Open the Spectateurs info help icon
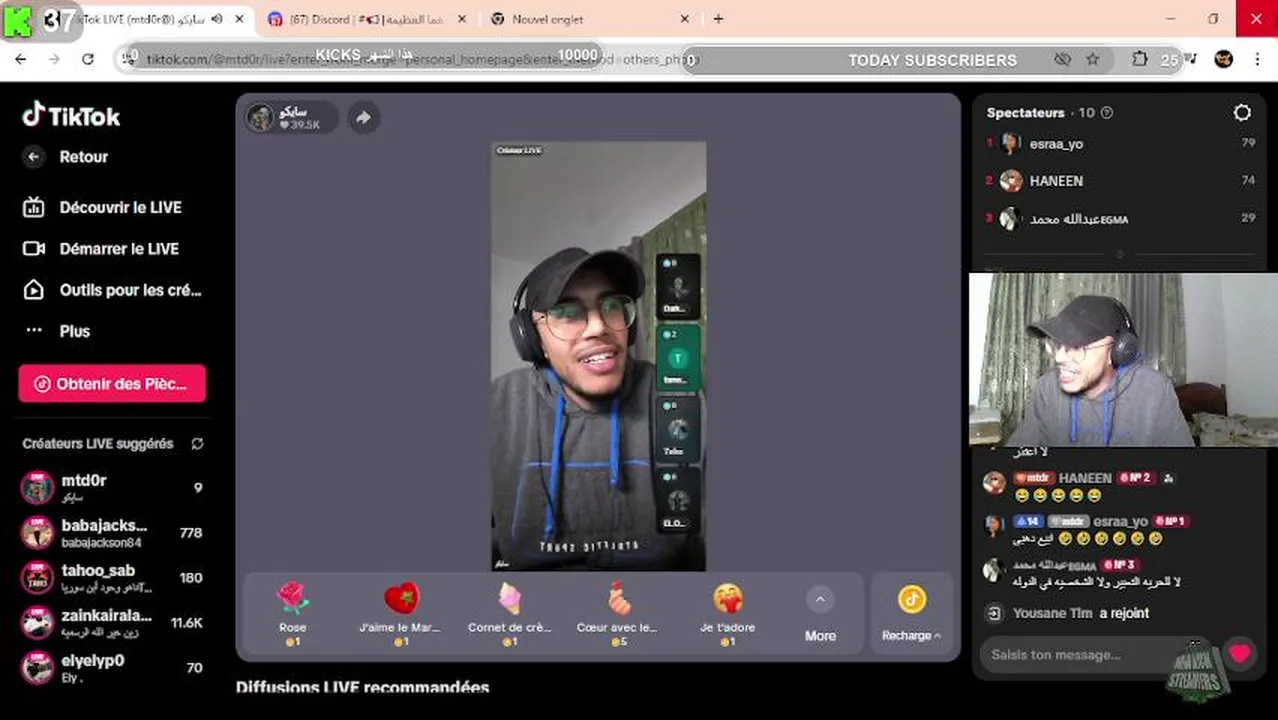This screenshot has width=1278, height=720. tap(1106, 113)
